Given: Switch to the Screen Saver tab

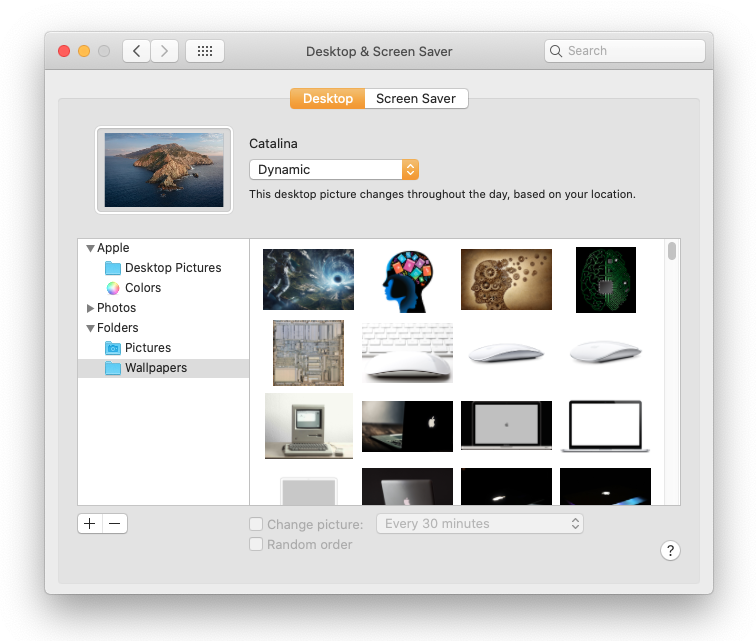Looking at the screenshot, I should [416, 99].
